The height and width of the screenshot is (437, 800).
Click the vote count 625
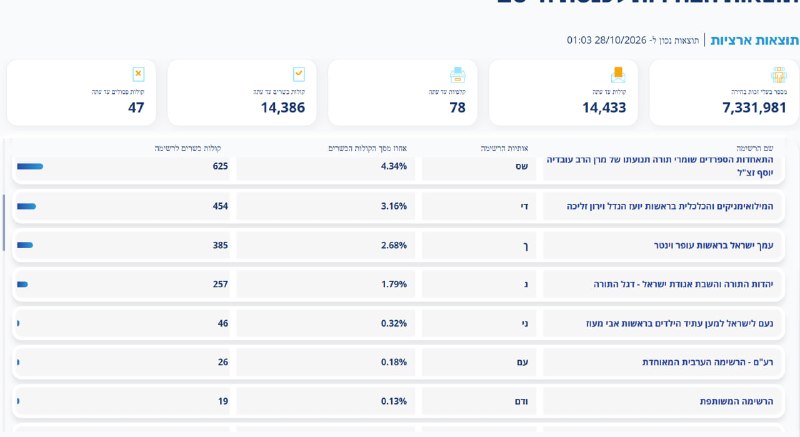point(220,166)
